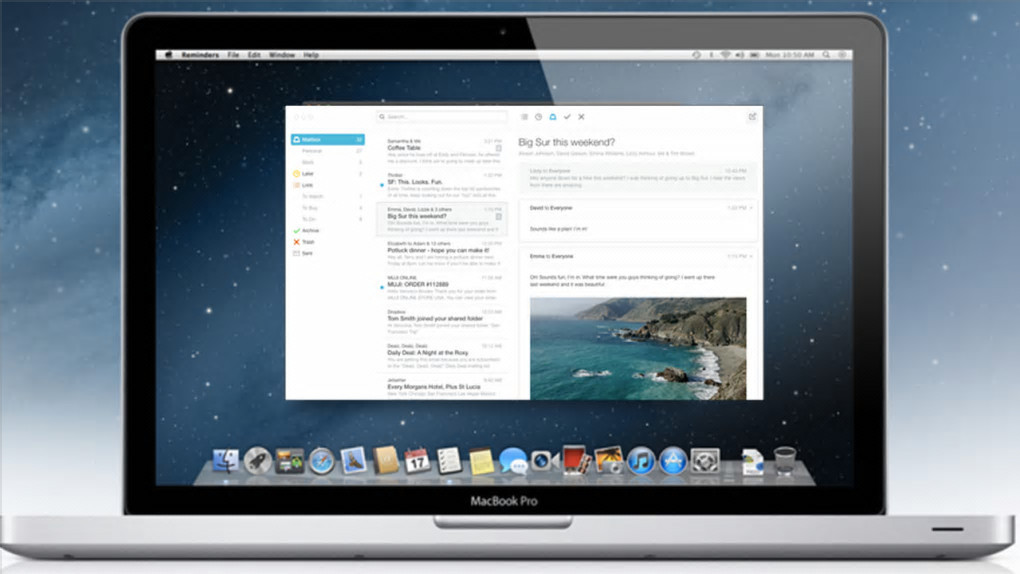Click the search field in Mailbox window
The image size is (1020, 574).
[442, 117]
